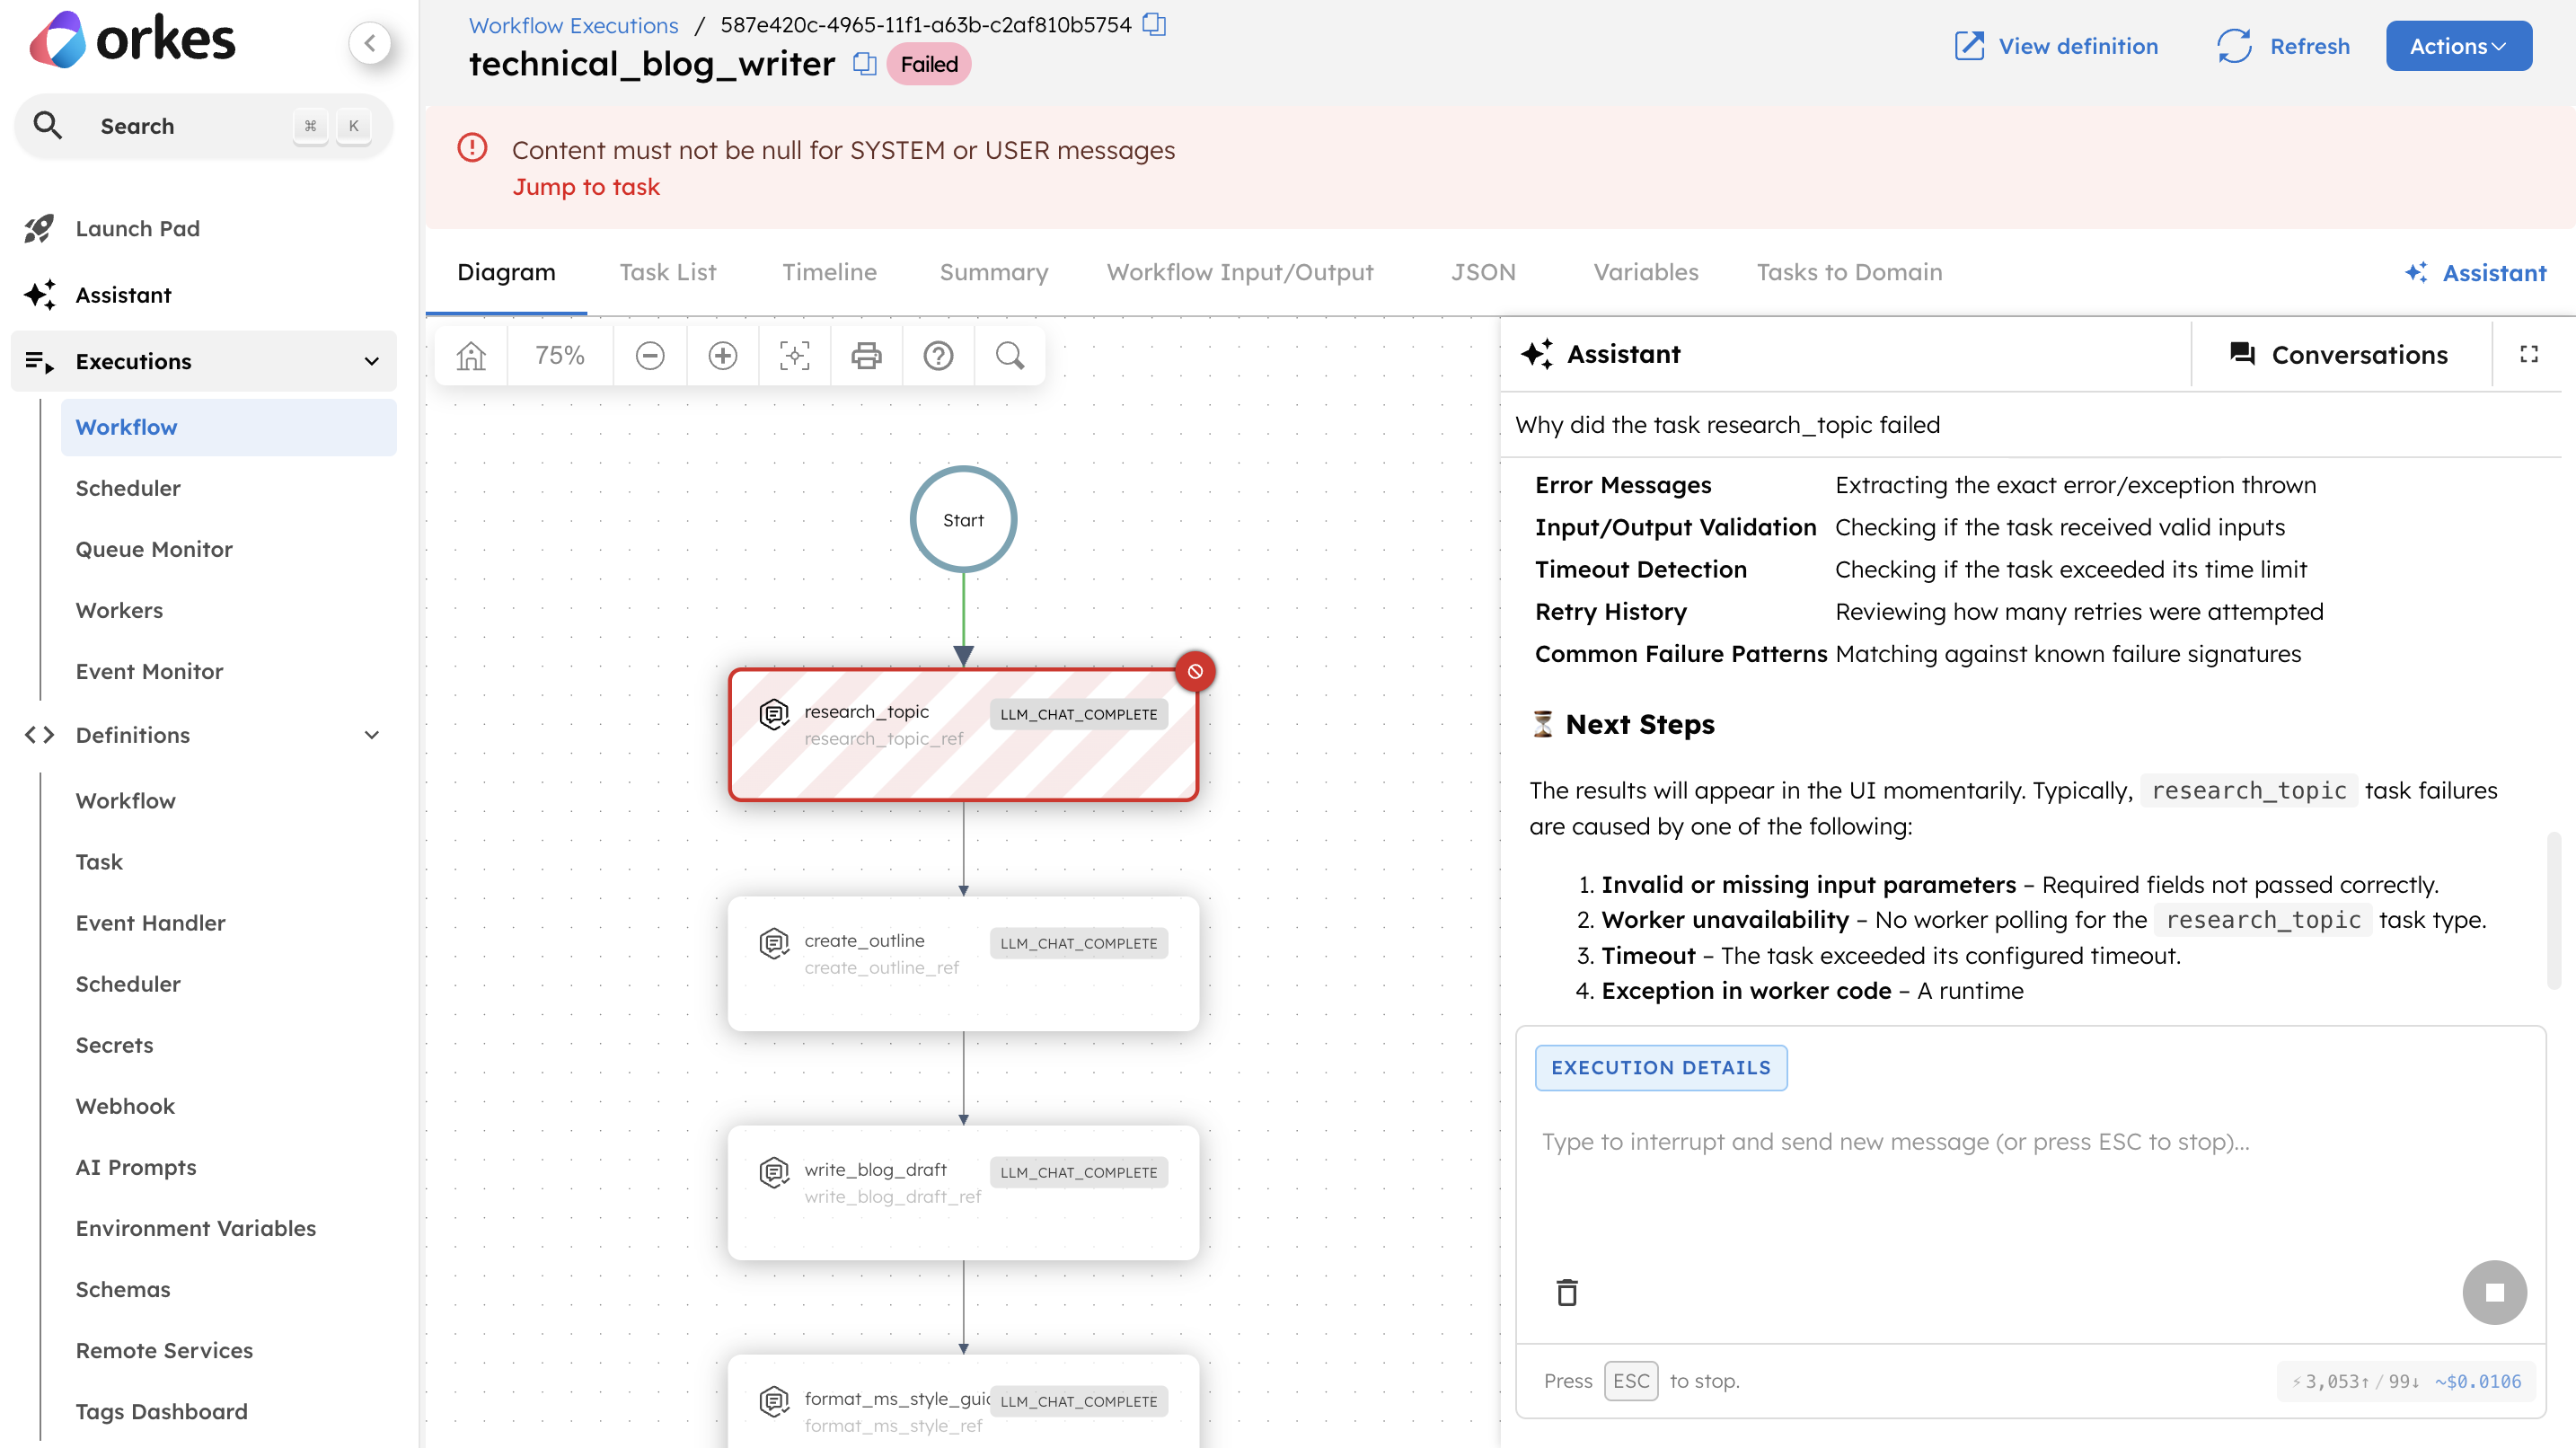Click the diagram home icon
The width and height of the screenshot is (2576, 1448).
[471, 355]
